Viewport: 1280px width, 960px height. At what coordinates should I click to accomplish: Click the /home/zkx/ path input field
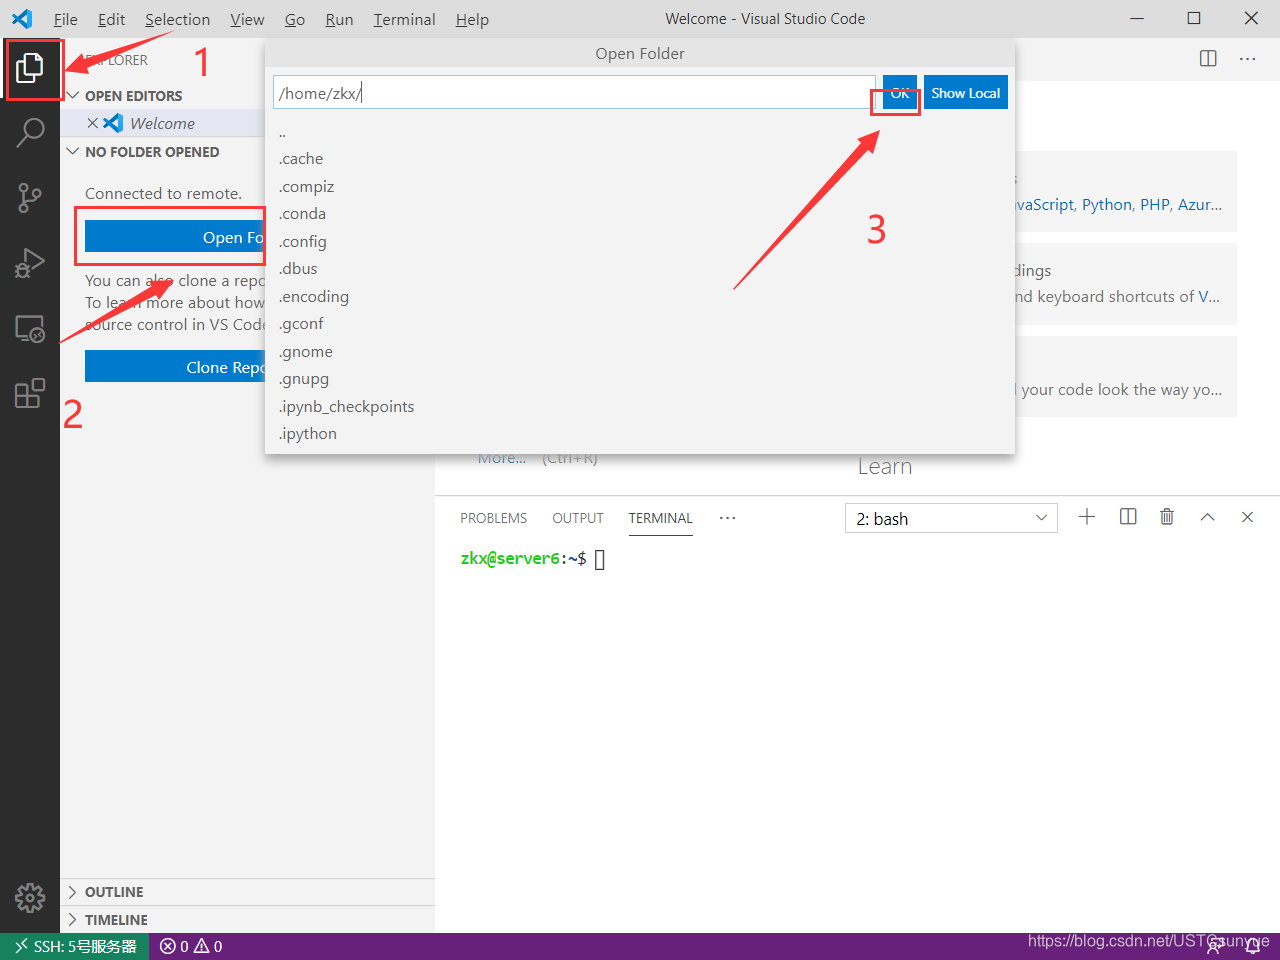[x=574, y=93]
